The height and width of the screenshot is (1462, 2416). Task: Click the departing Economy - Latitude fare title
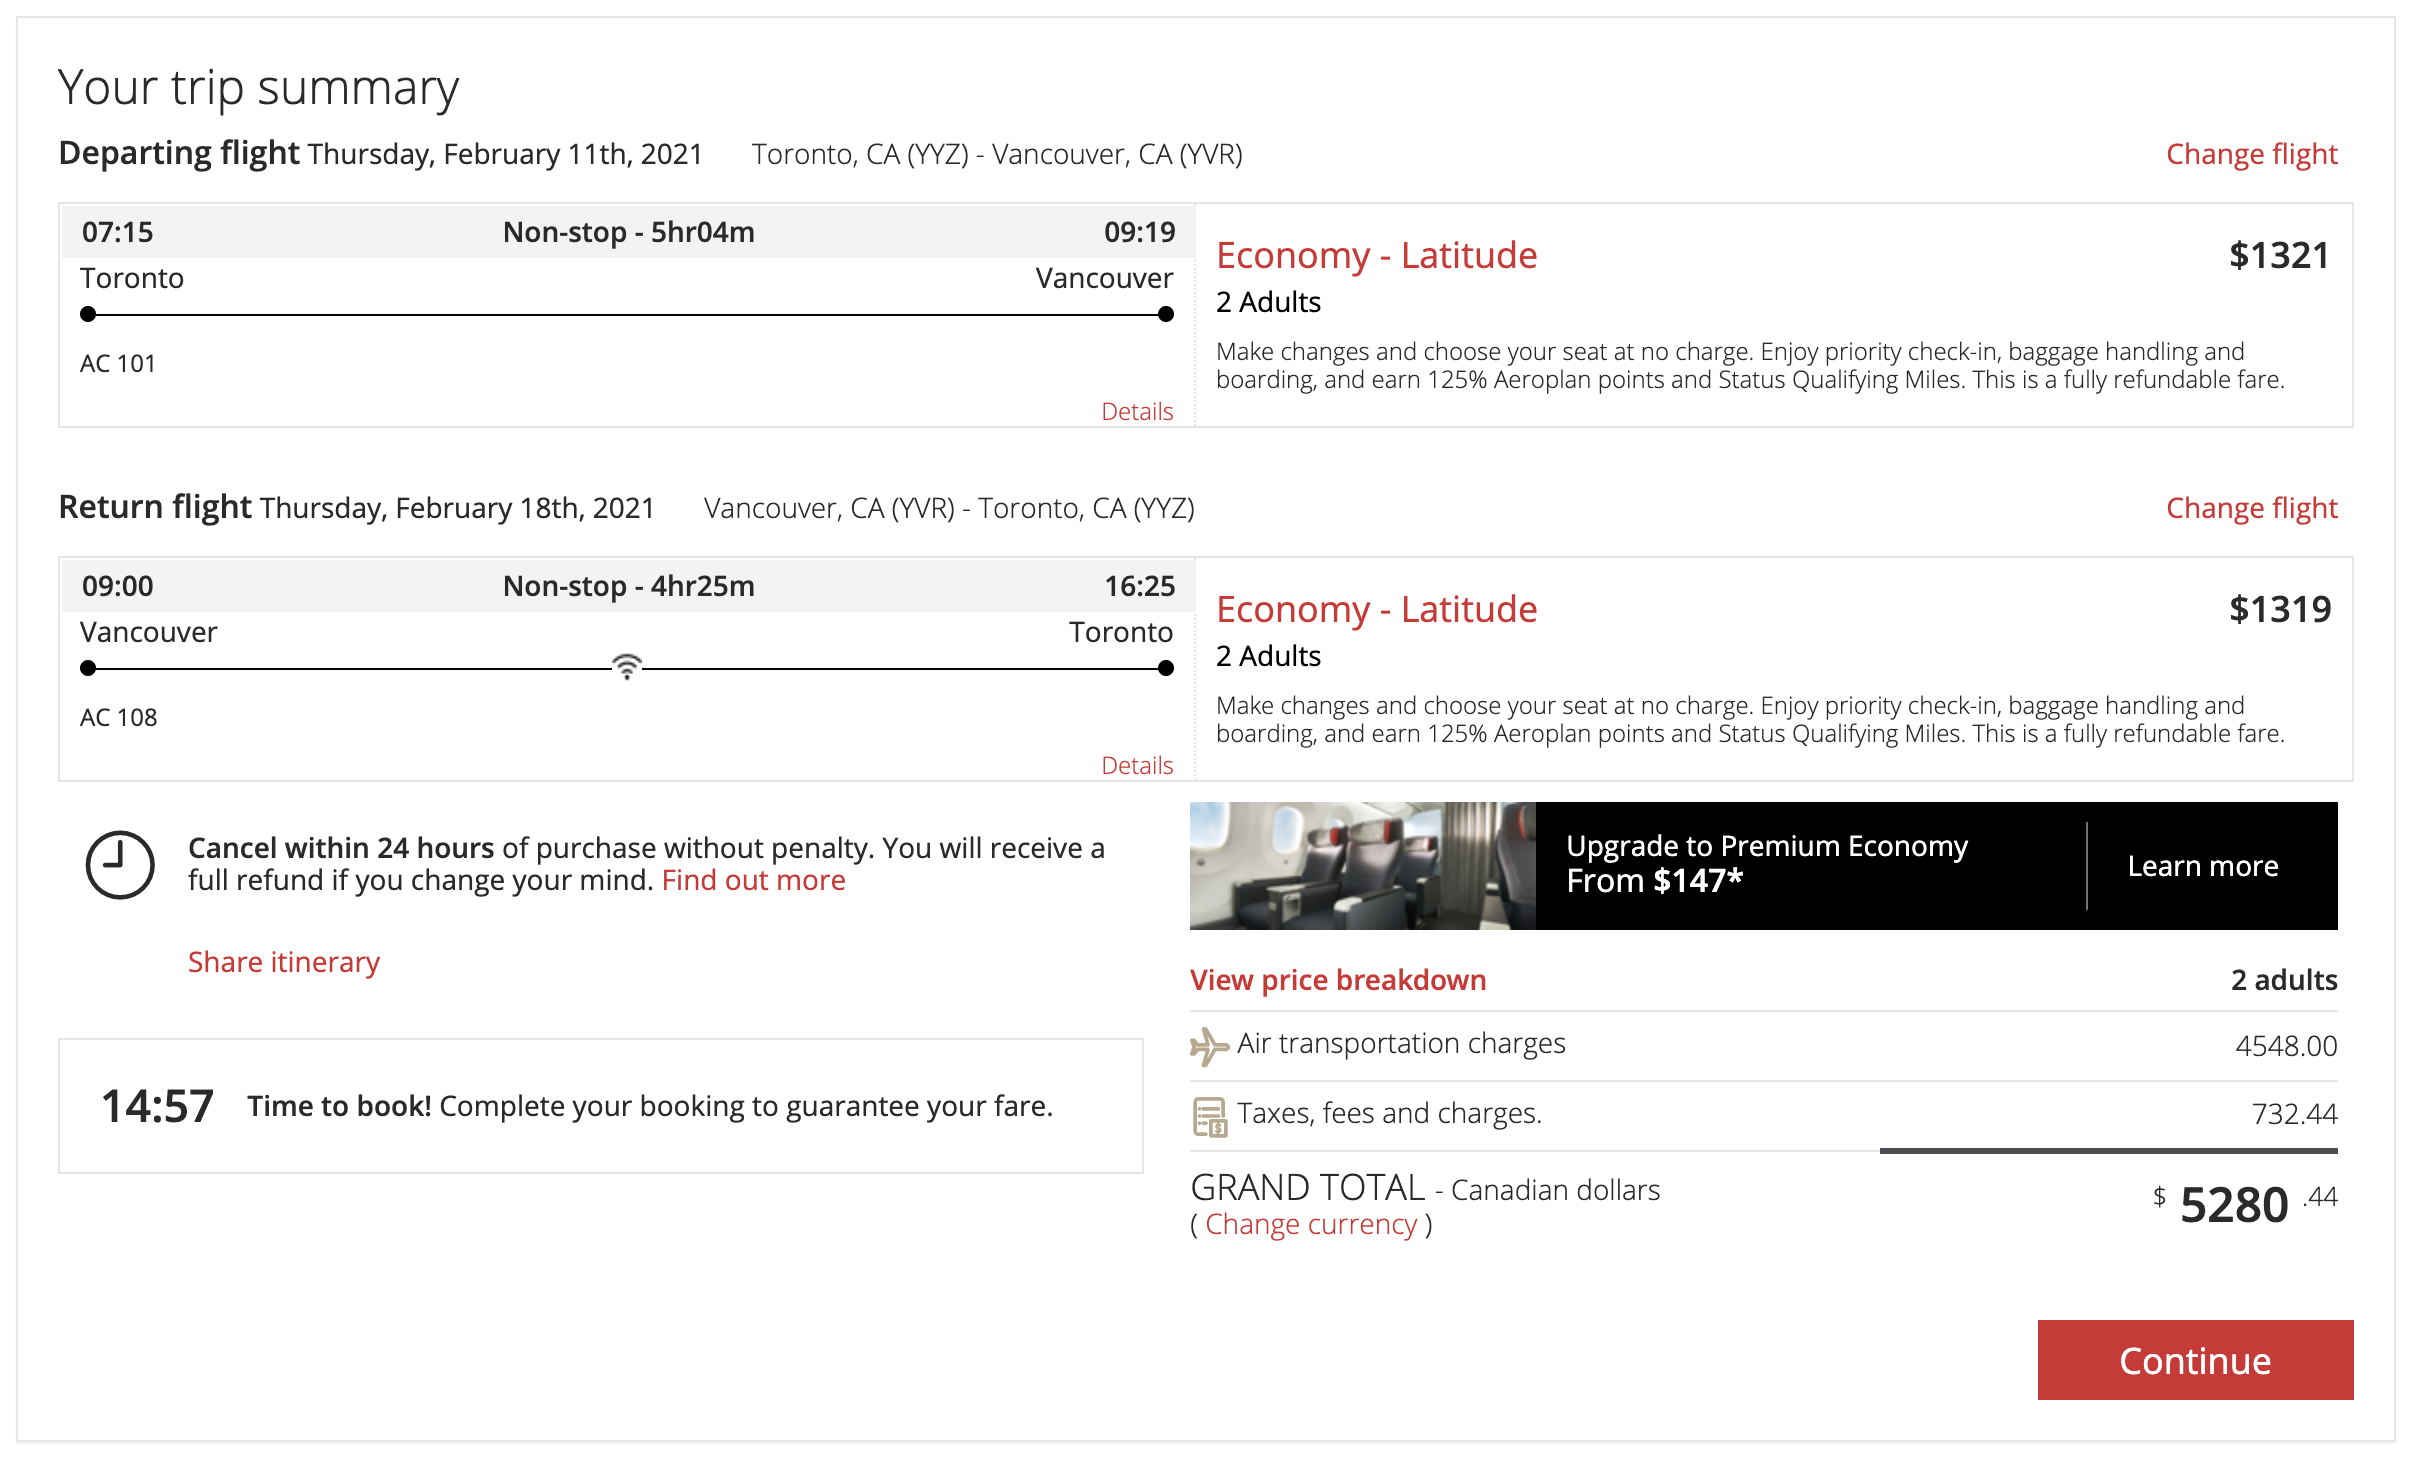[1376, 255]
